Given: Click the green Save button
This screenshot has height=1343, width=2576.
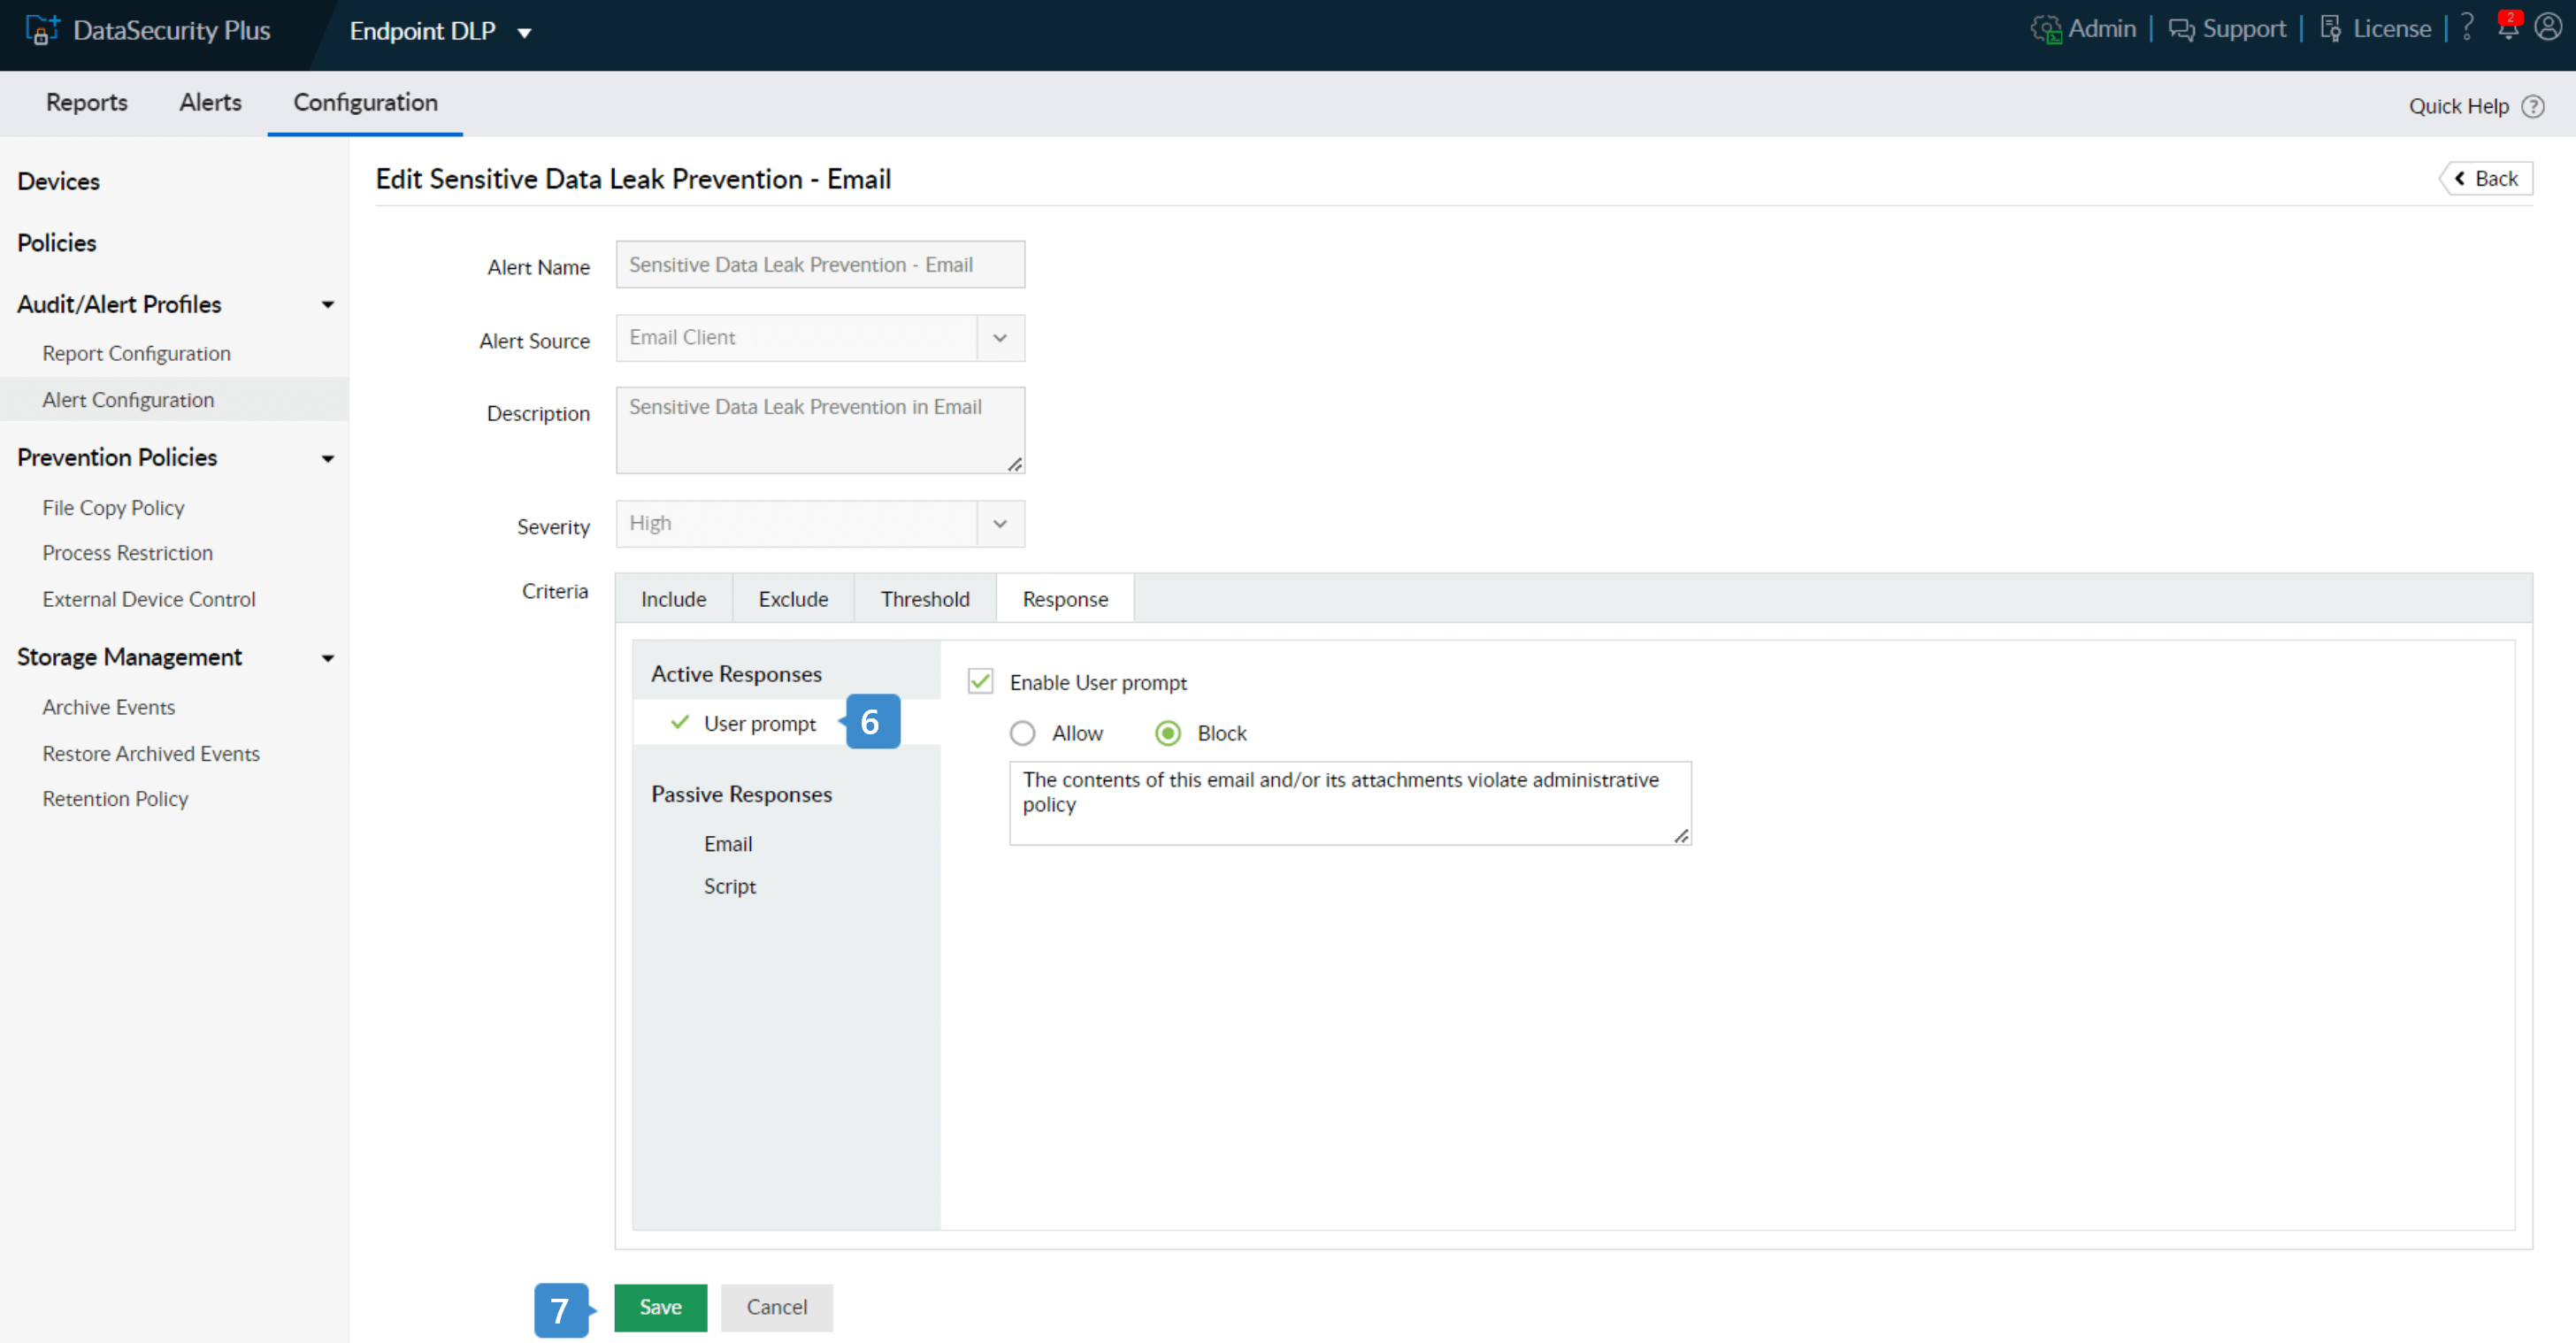Looking at the screenshot, I should click(x=660, y=1307).
